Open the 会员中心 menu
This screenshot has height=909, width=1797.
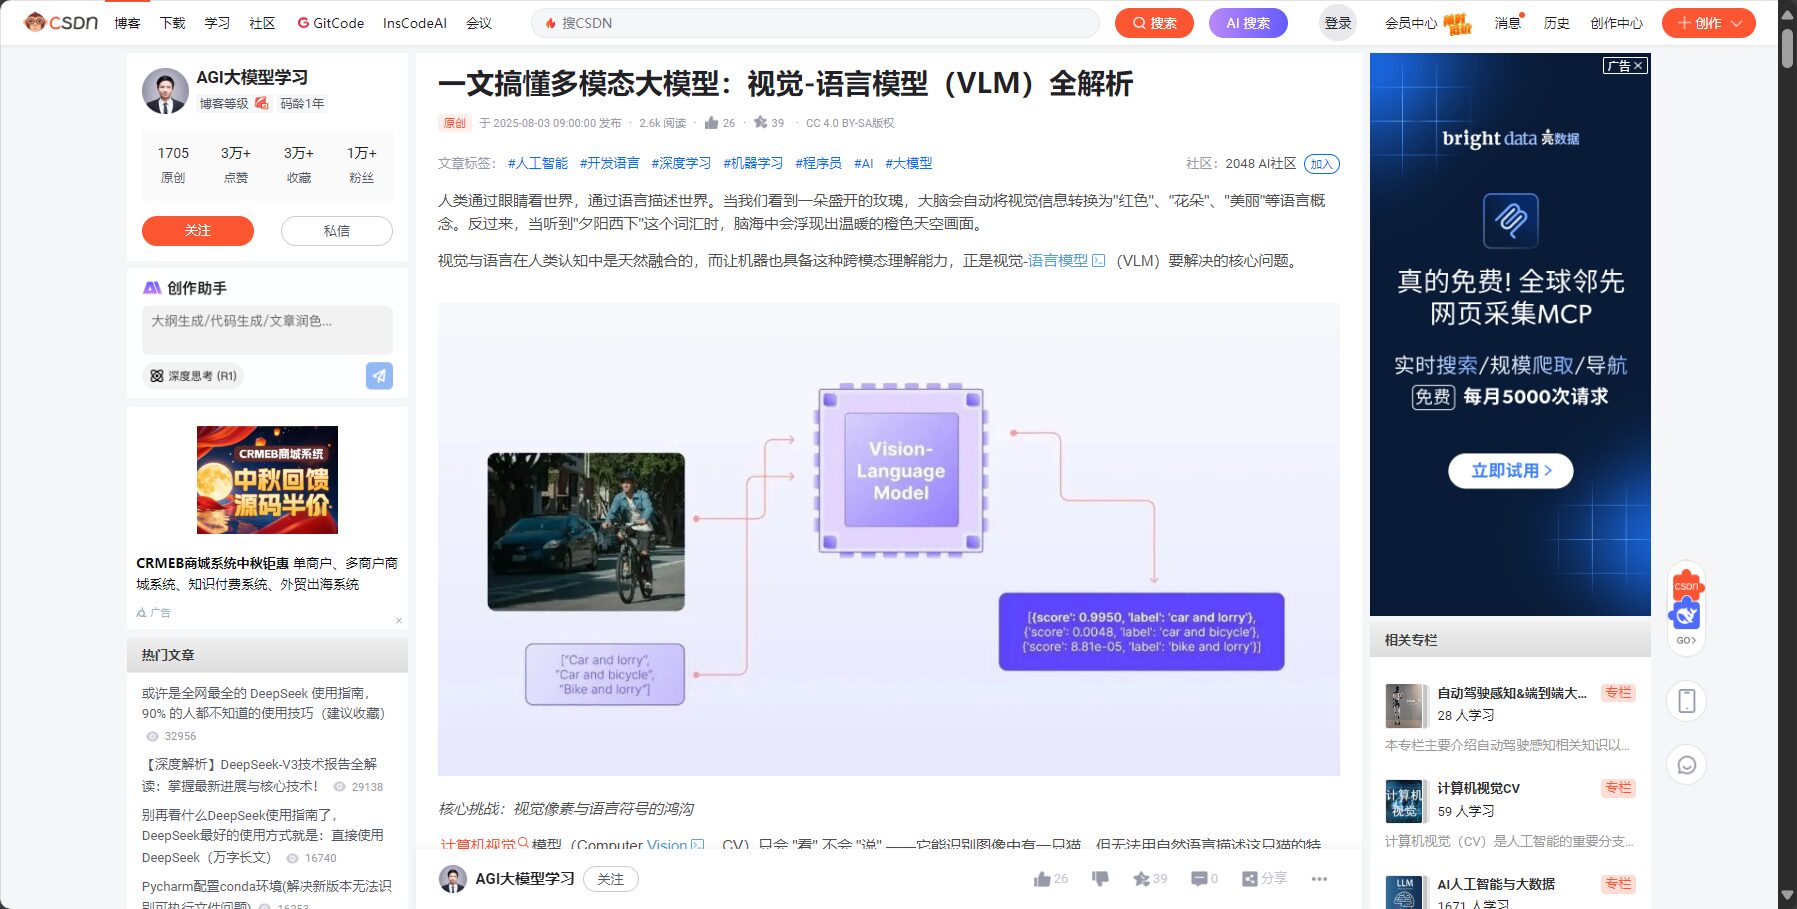[1410, 23]
